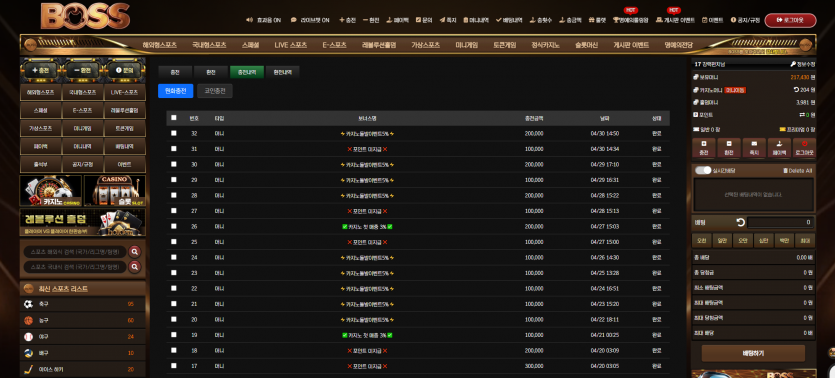
Task: Toggle the real-time betting switch
Action: point(703,170)
